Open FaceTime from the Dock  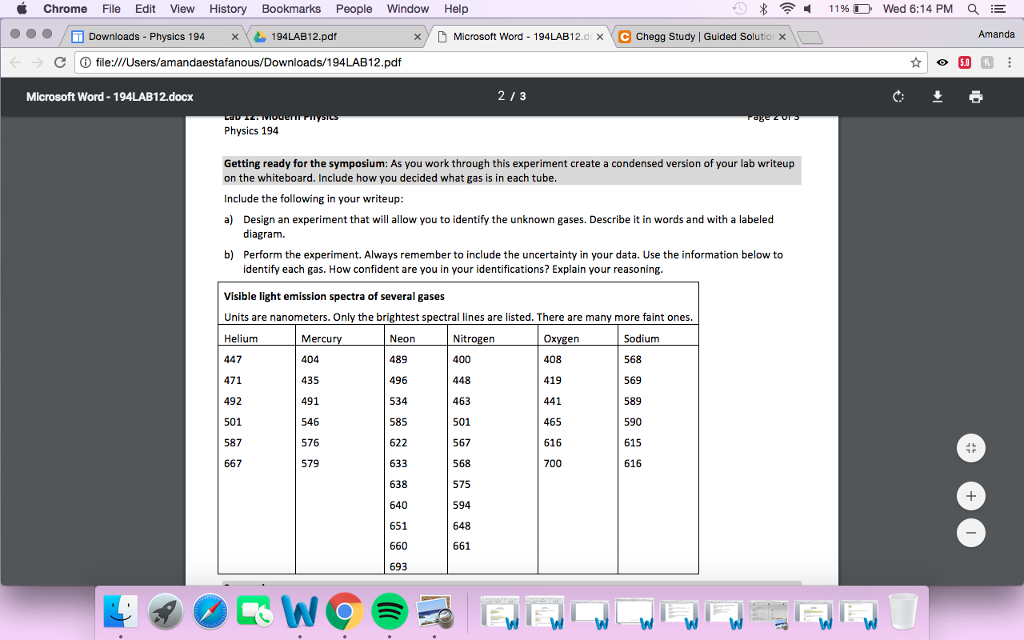[255, 612]
